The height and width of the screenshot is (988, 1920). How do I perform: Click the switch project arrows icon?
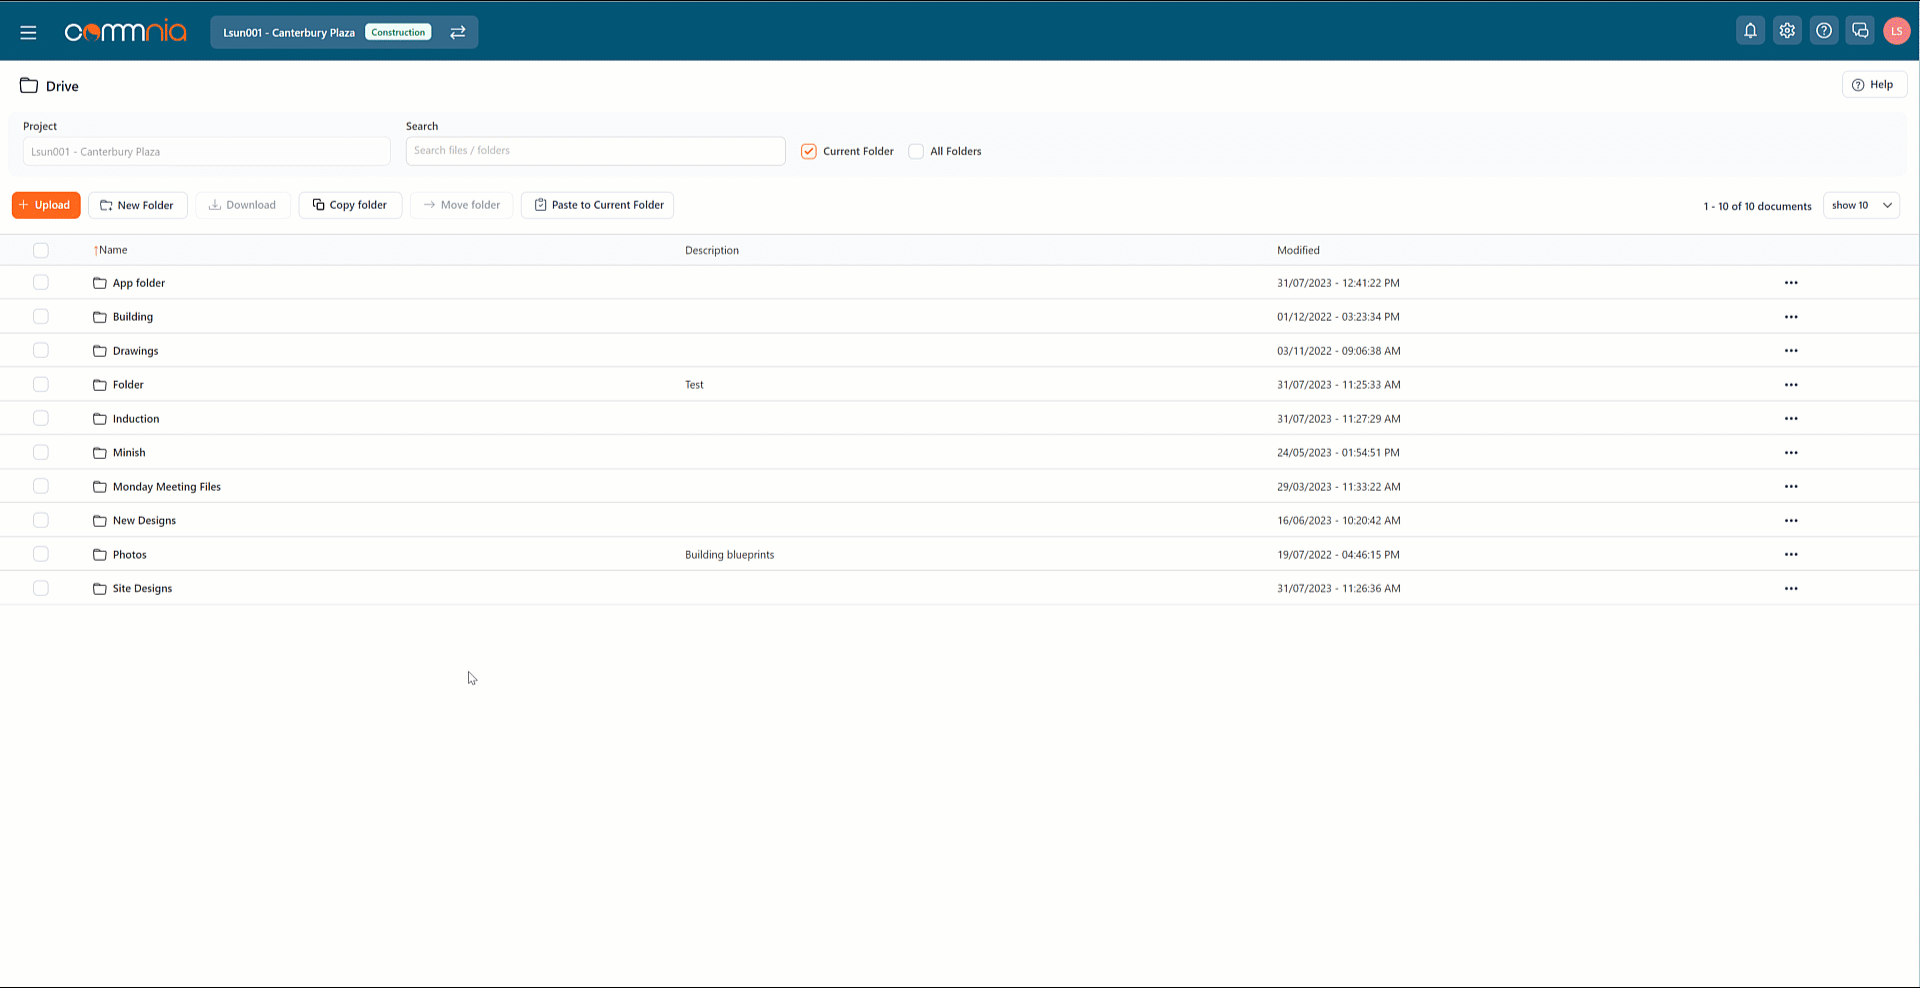[x=458, y=32]
